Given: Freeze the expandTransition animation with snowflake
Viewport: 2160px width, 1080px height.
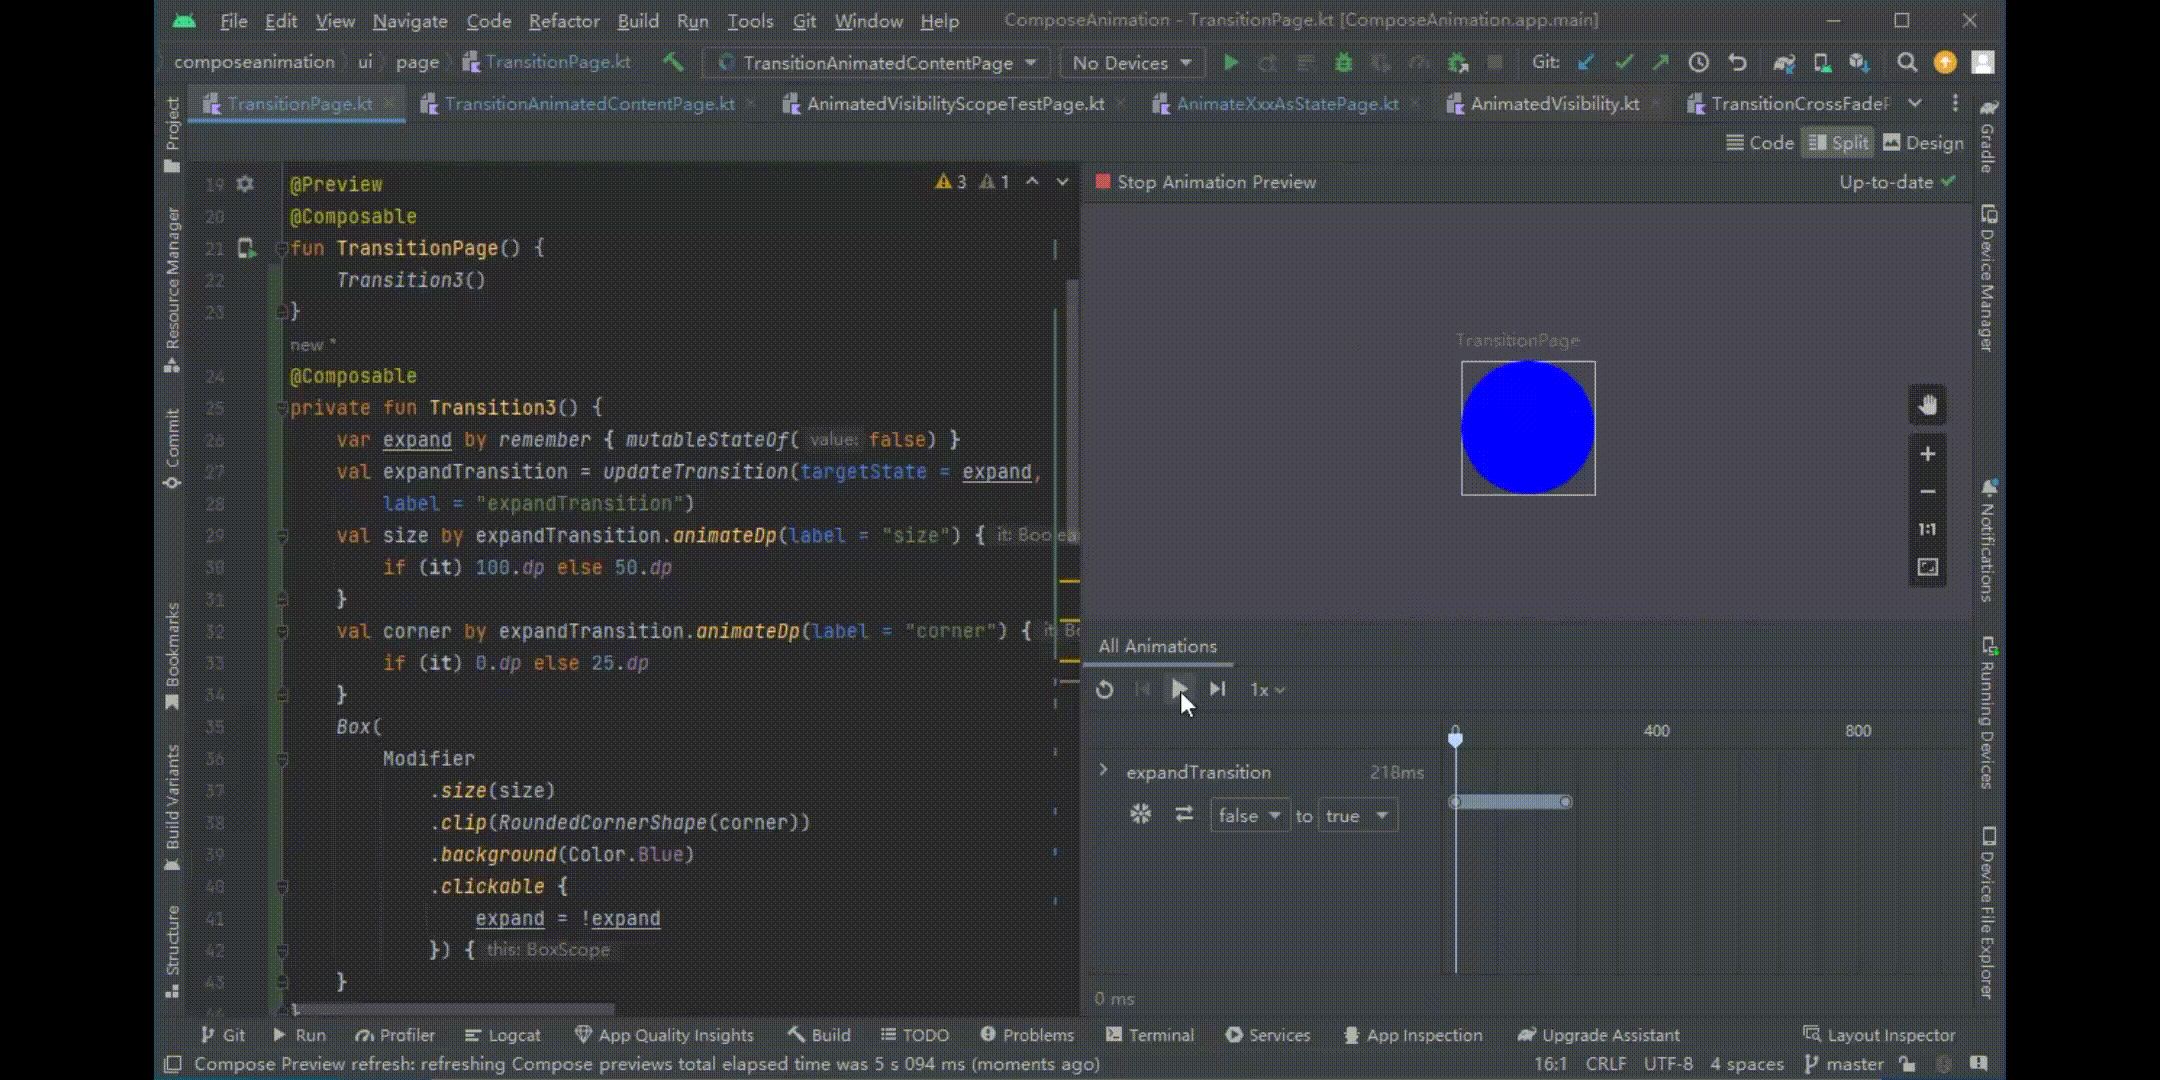Looking at the screenshot, I should click(x=1140, y=815).
